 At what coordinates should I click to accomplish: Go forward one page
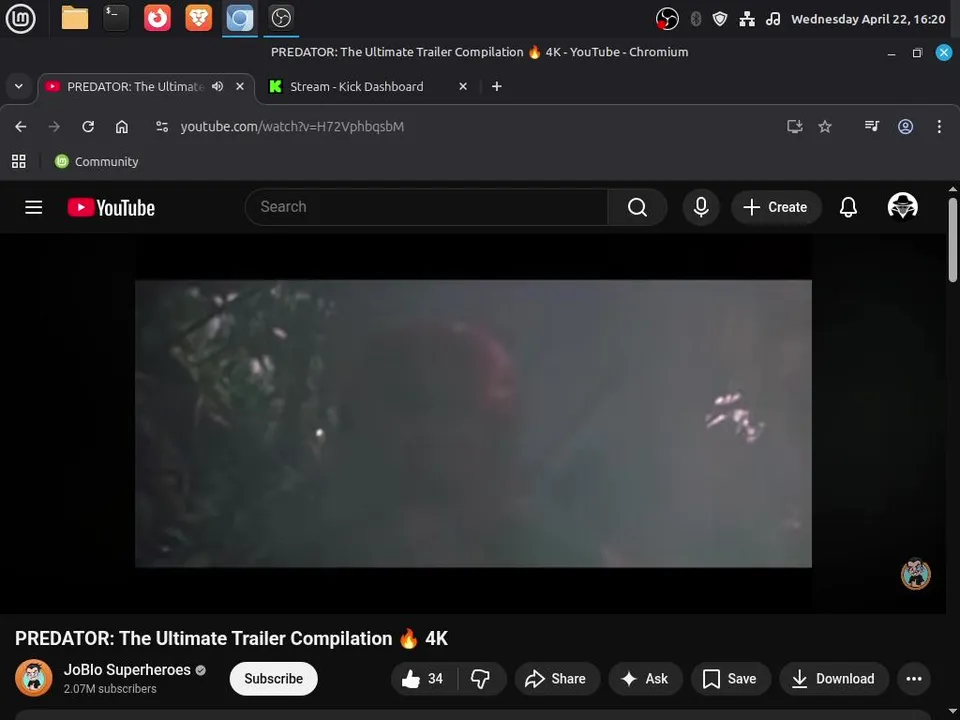point(54,127)
